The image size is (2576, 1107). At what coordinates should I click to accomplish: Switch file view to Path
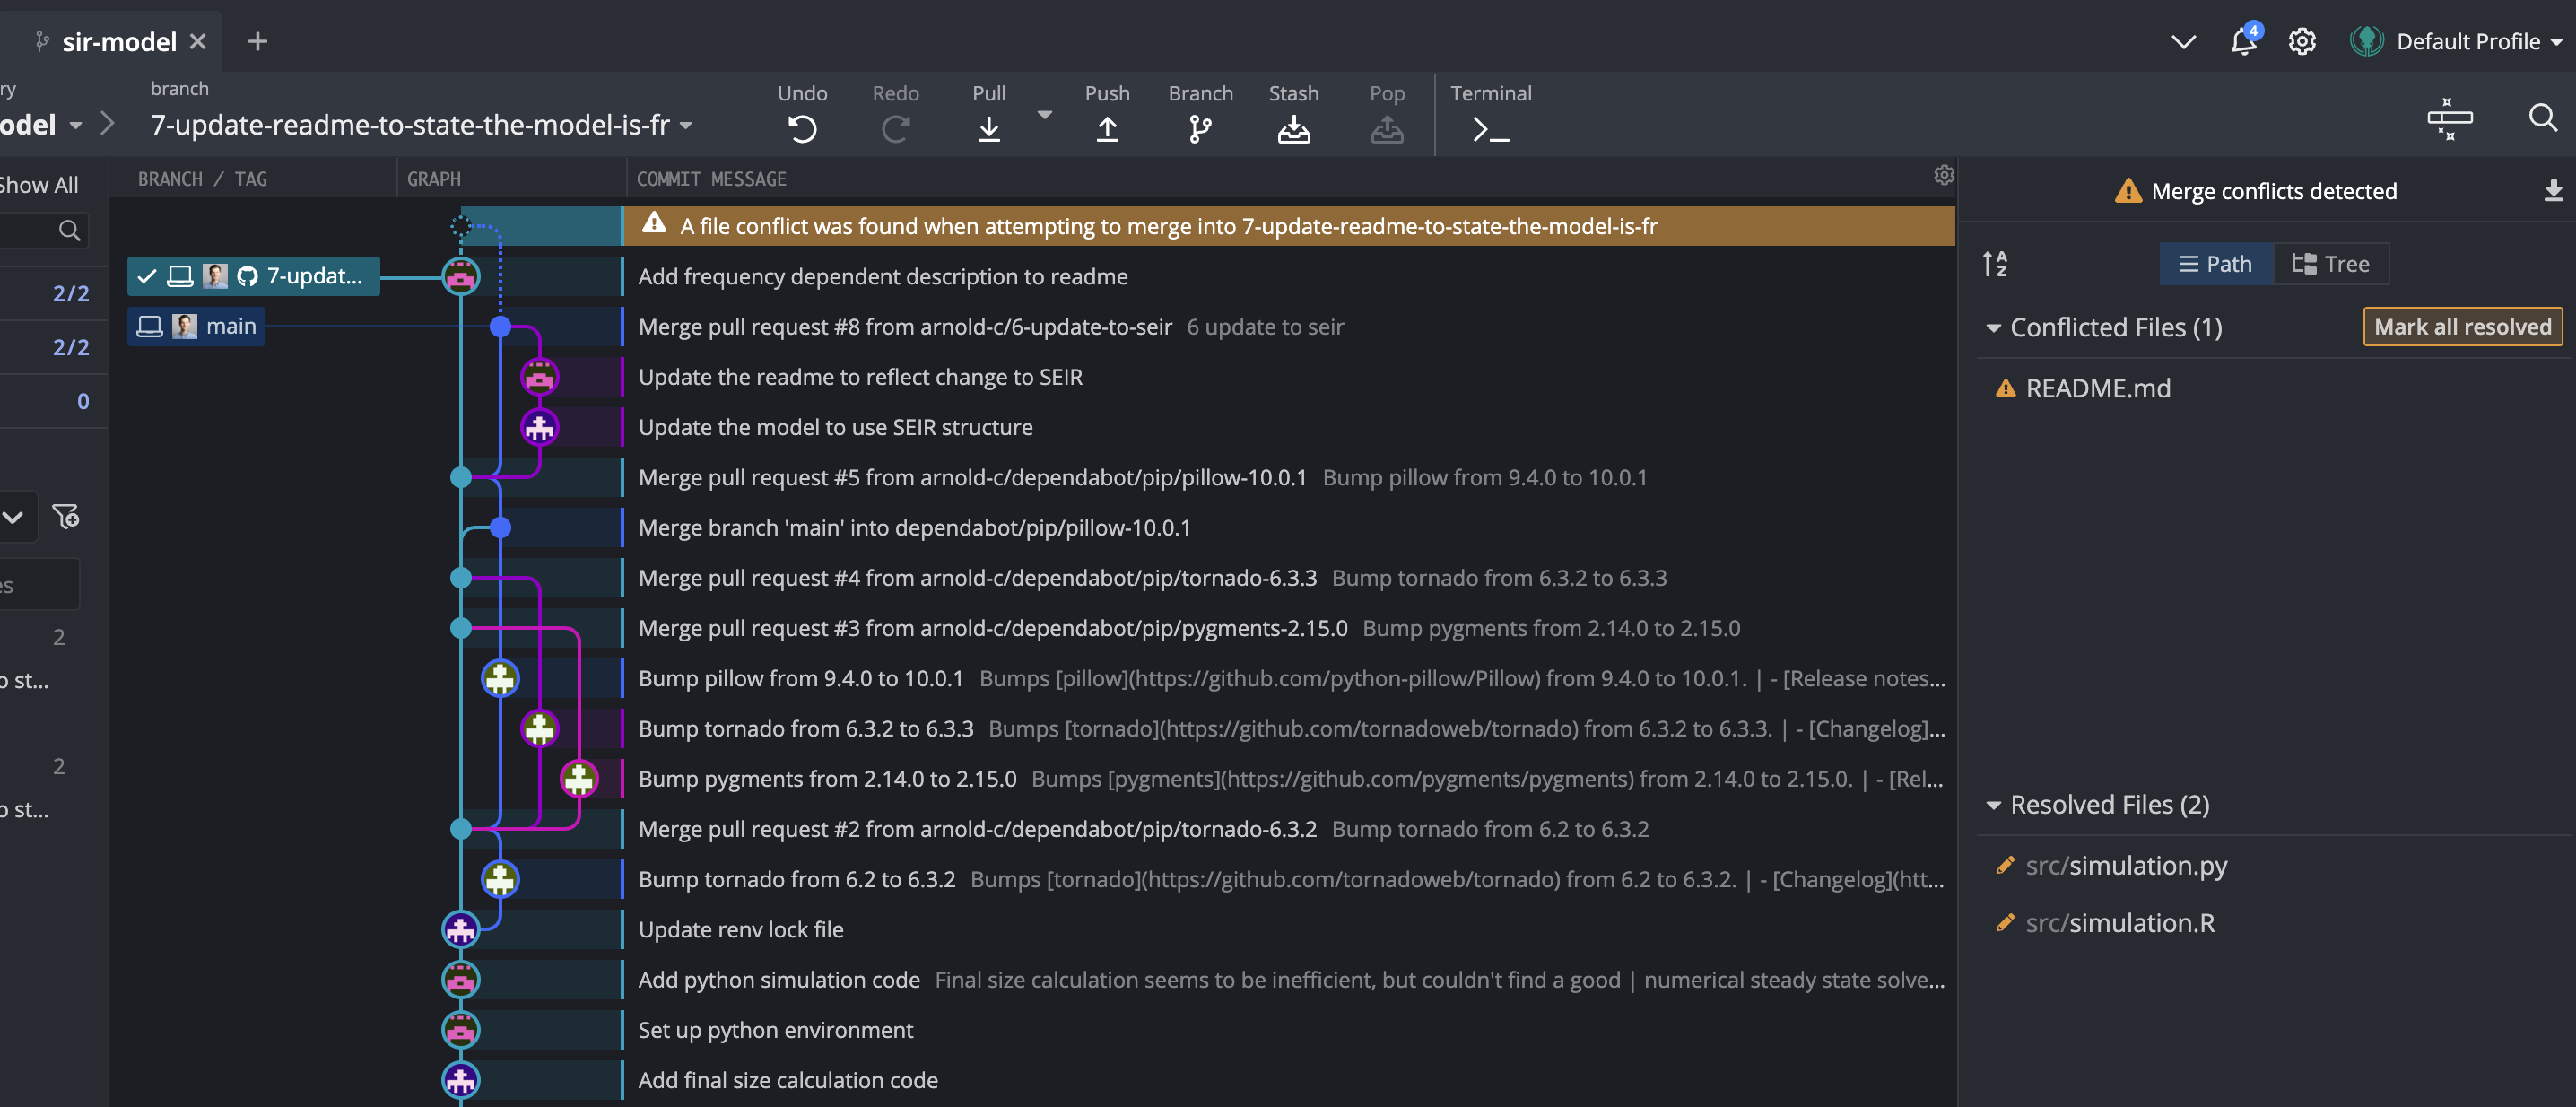[x=2216, y=264]
